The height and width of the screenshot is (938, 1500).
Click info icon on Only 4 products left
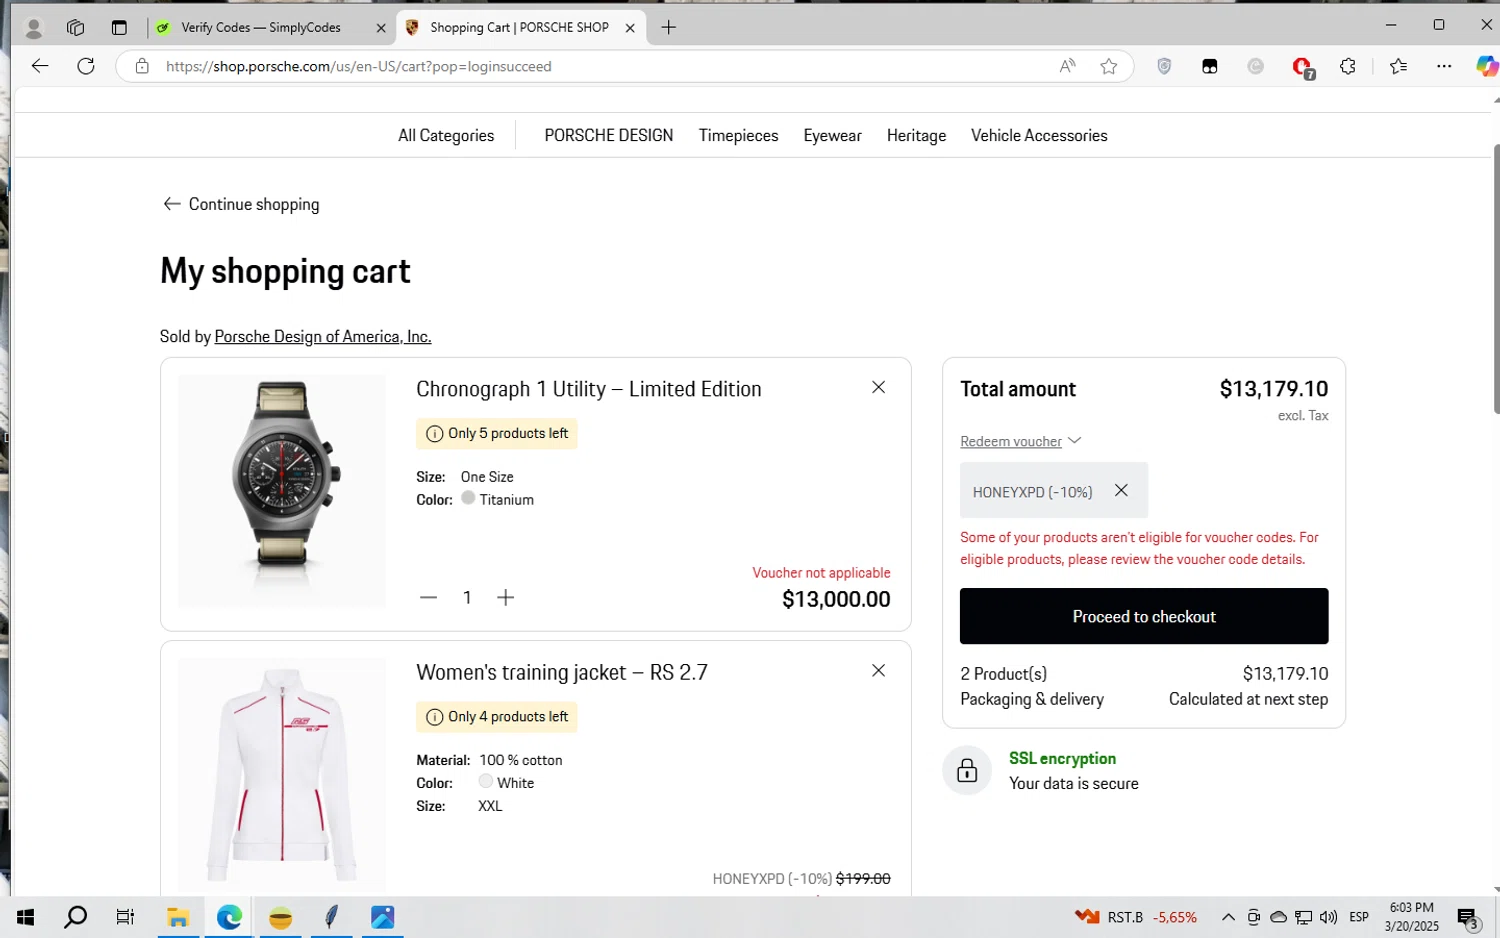[434, 717]
